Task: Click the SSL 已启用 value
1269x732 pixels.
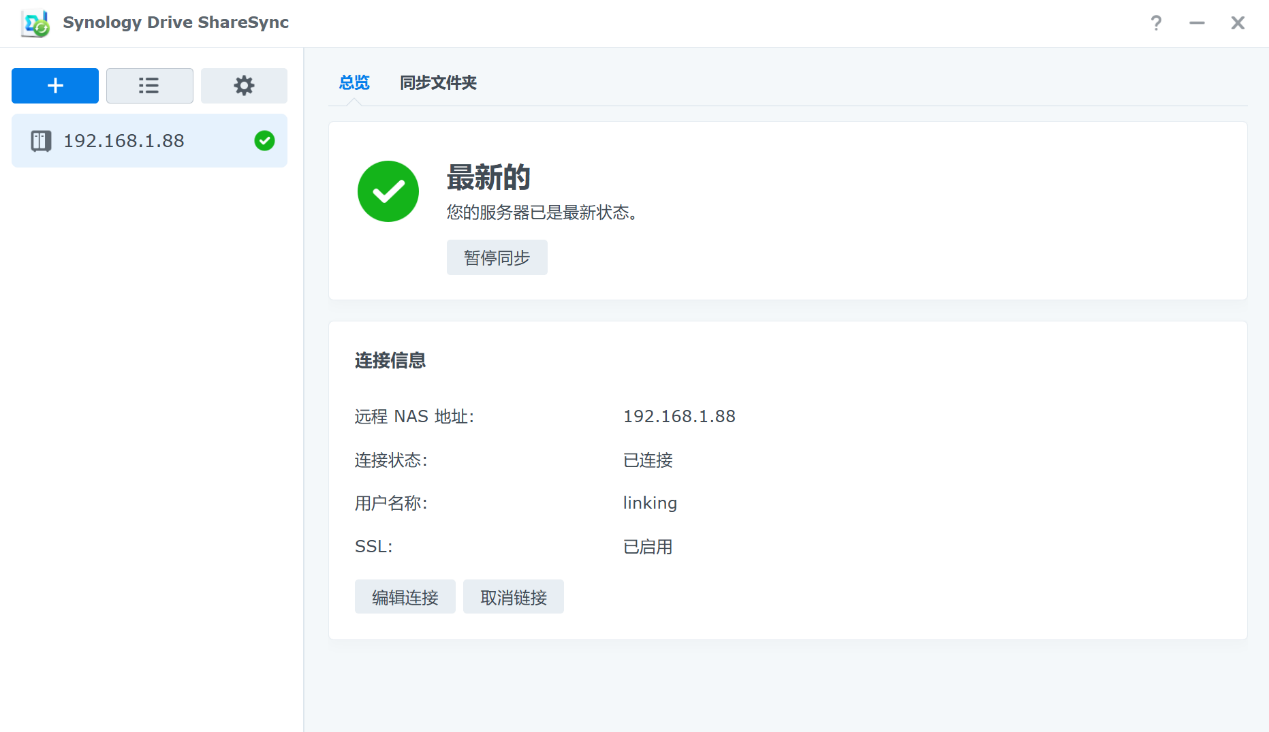Action: click(x=648, y=547)
